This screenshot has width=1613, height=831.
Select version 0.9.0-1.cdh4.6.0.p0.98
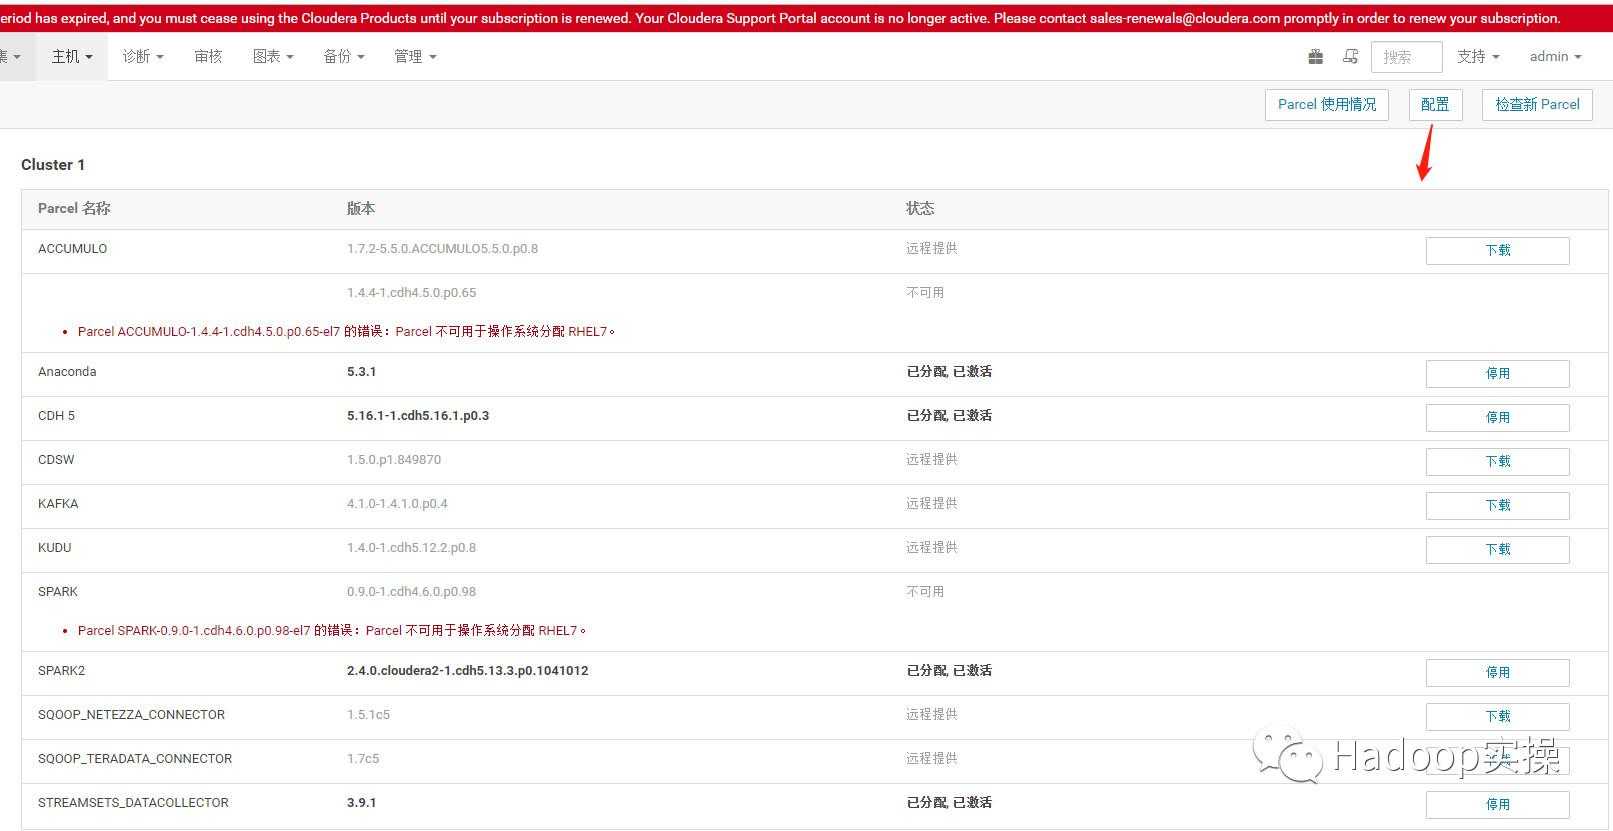411,591
